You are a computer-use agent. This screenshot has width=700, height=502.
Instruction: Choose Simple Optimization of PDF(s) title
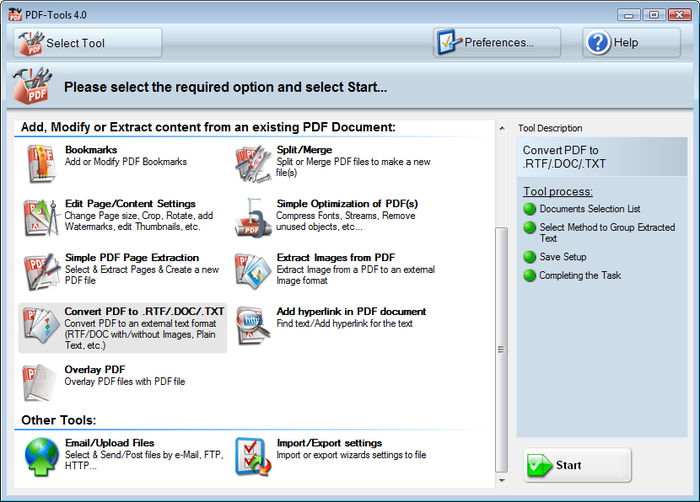point(347,204)
